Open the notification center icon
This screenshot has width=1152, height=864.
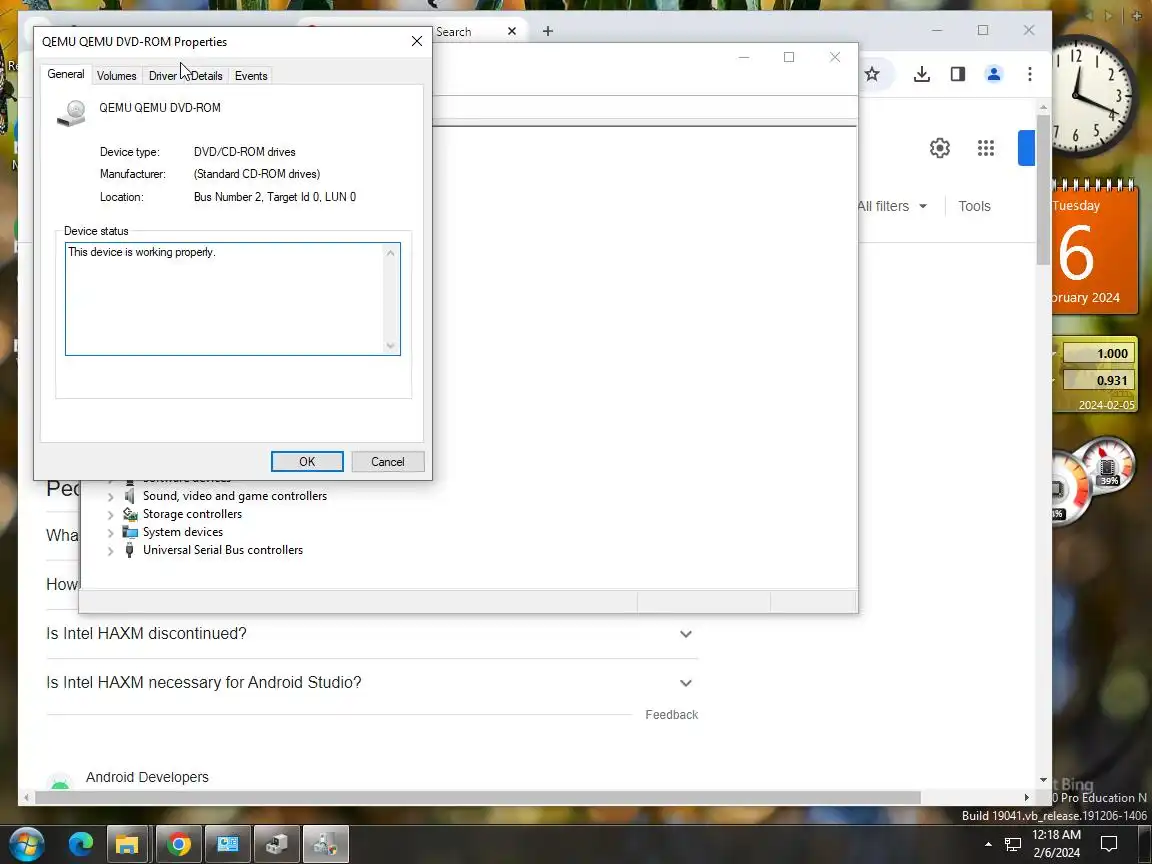pos(1109,844)
